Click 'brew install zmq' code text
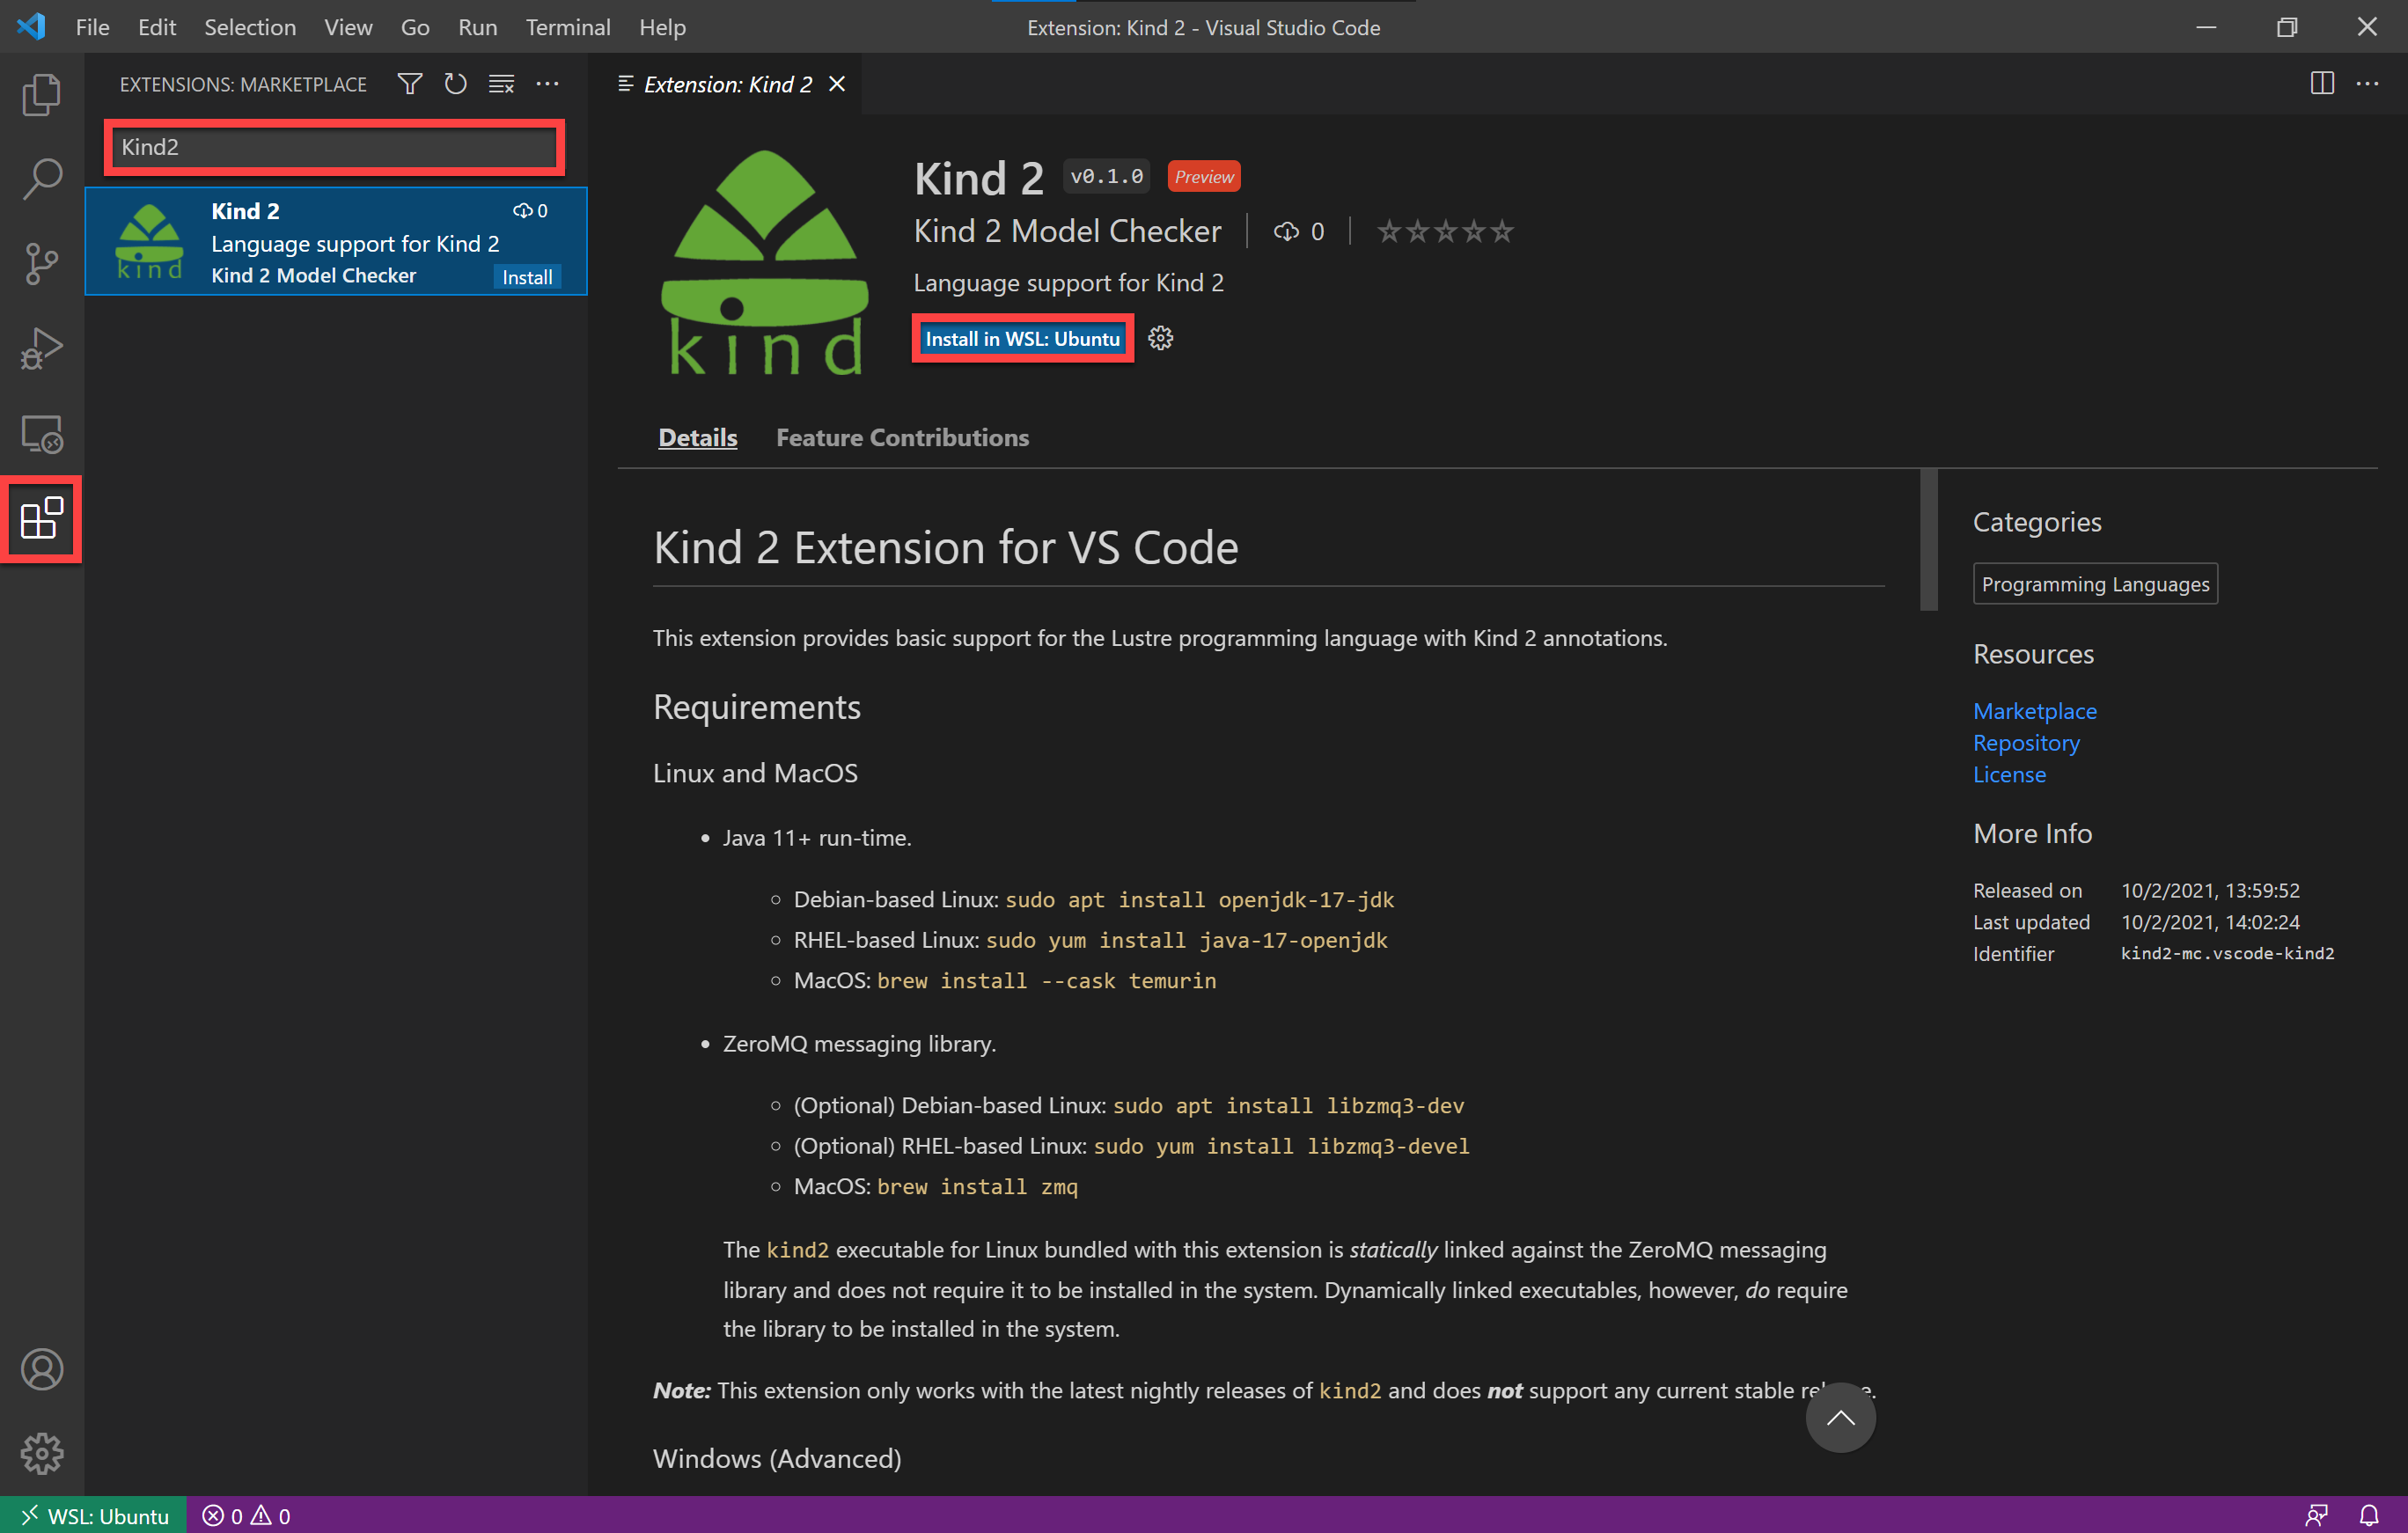Screen dimensions: 2408x1533 point(977,1186)
